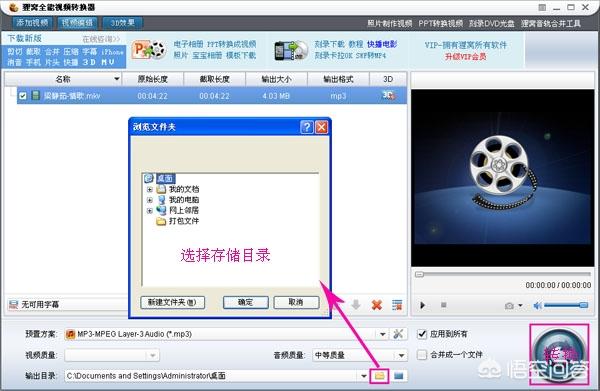This screenshot has height=391, width=600.
Task: Delete selected file with the red X
Action: pos(377,305)
